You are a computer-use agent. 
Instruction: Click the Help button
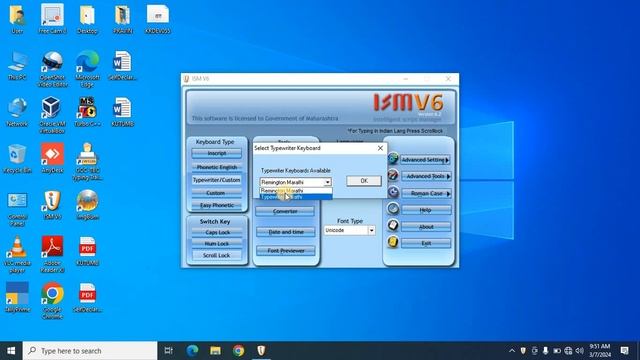tap(426, 210)
